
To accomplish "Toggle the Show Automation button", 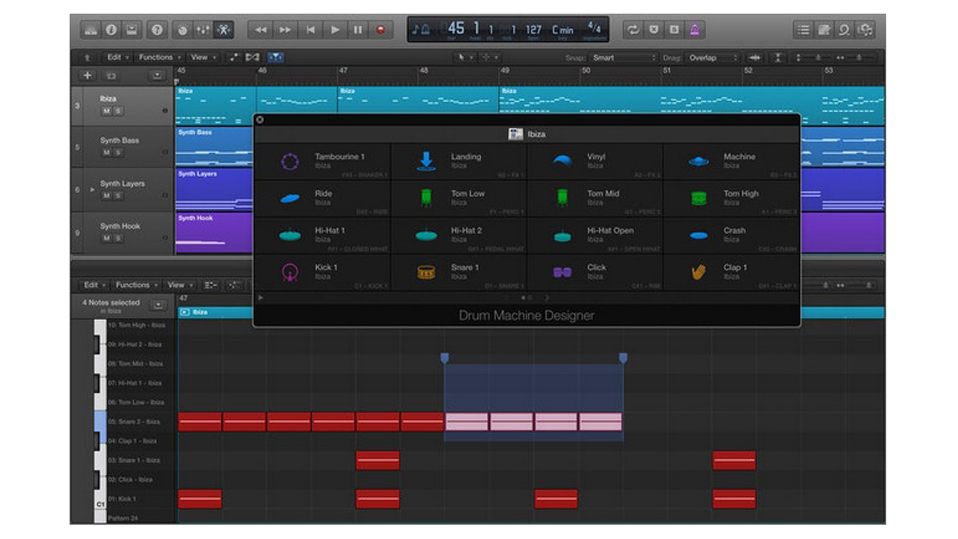I will tap(234, 57).
